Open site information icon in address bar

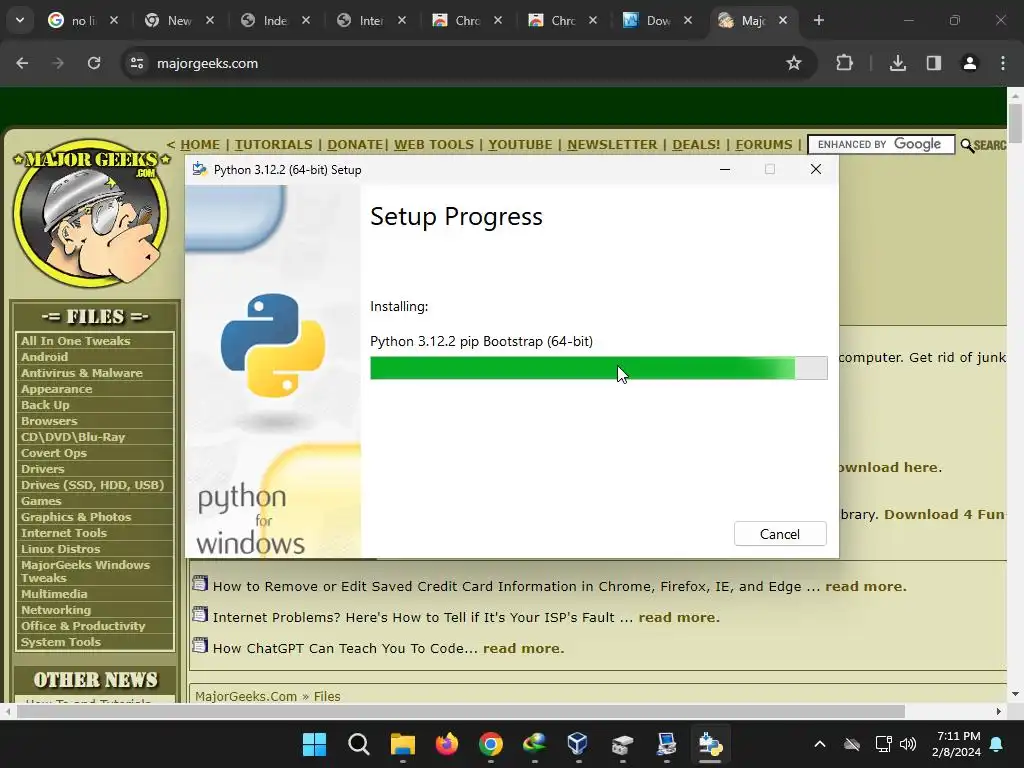point(137,63)
